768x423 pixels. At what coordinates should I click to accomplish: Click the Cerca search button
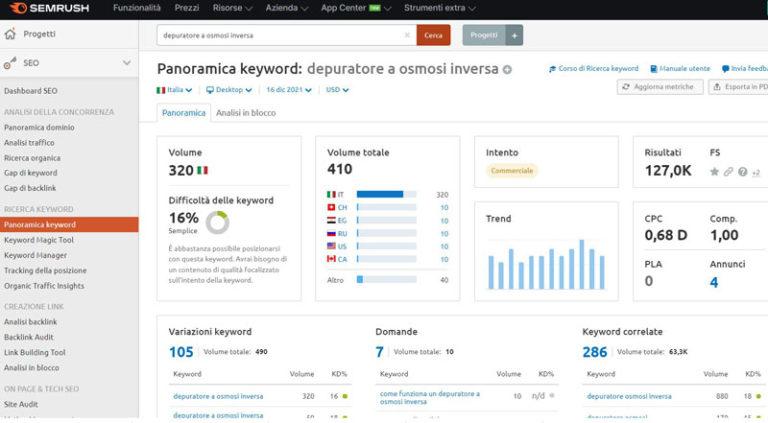[433, 35]
